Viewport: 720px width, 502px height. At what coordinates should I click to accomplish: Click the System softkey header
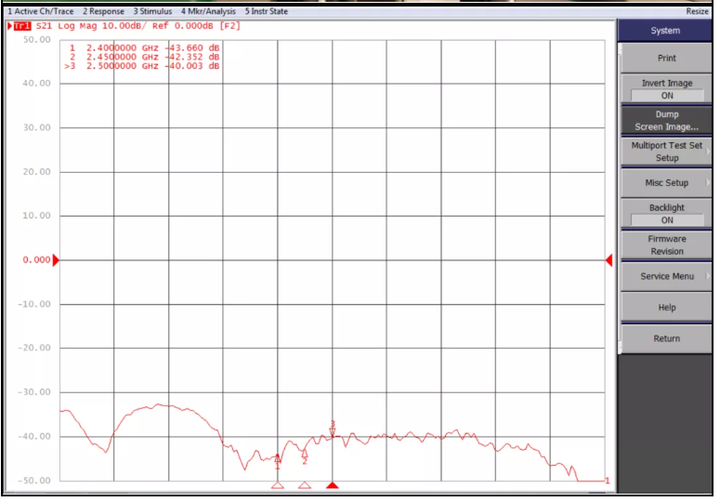pos(665,30)
